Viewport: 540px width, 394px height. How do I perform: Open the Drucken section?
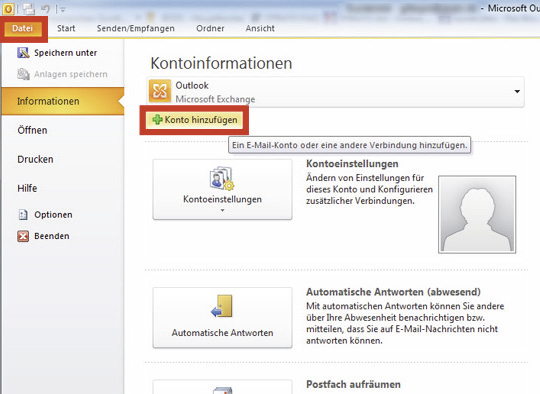pyautogui.click(x=35, y=159)
